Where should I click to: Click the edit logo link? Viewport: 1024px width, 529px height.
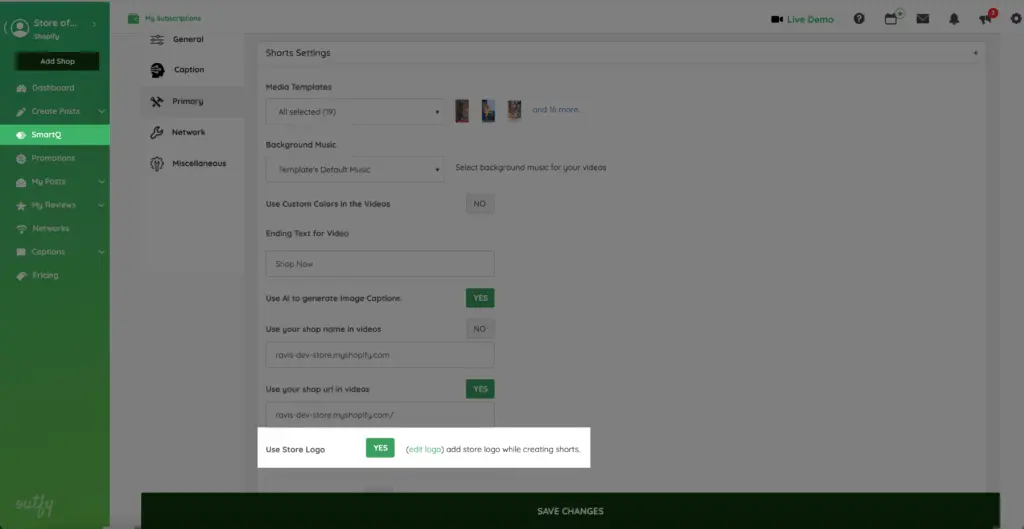point(425,450)
